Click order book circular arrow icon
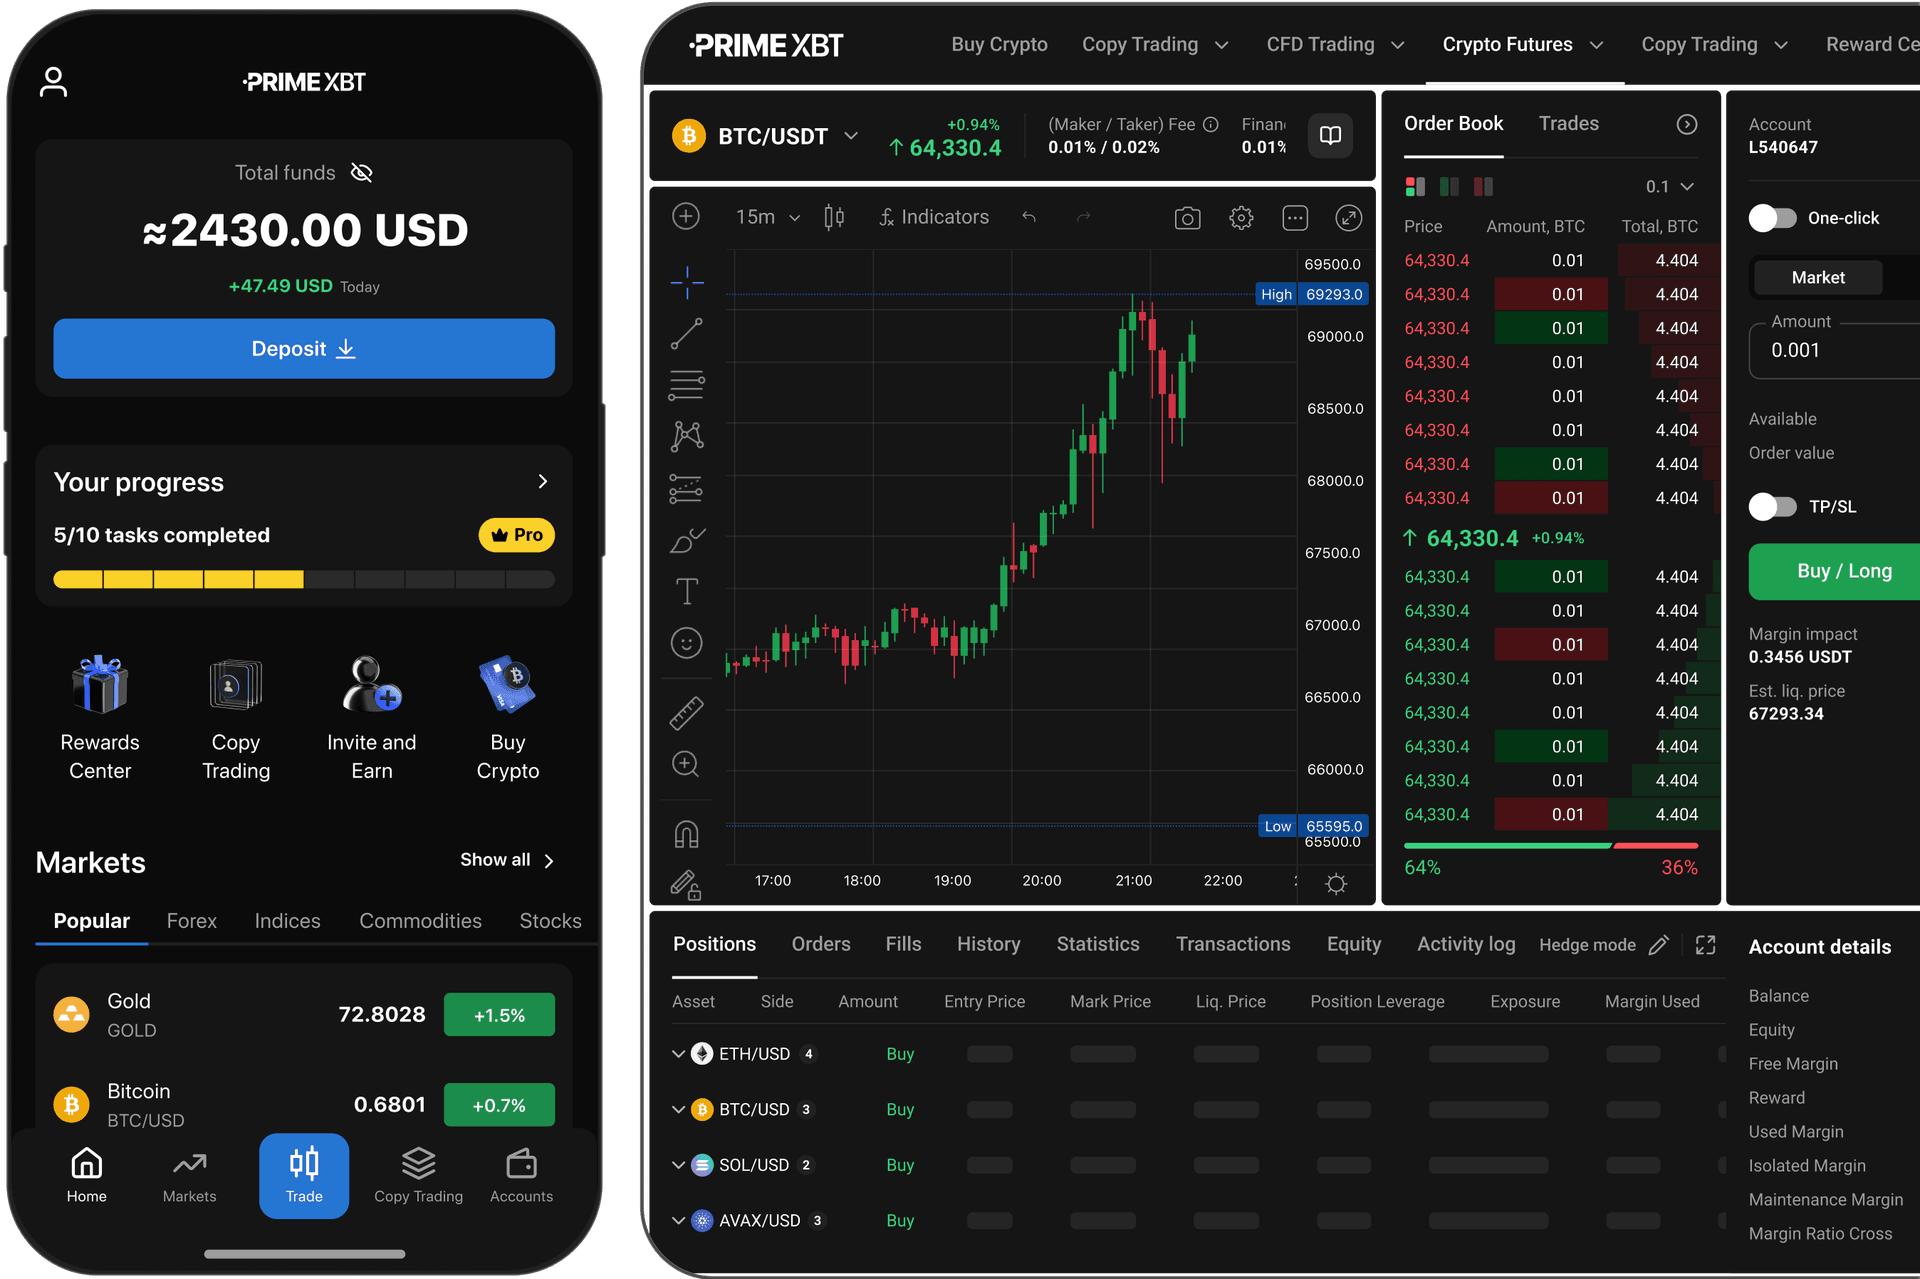1920x1279 pixels. (1687, 124)
